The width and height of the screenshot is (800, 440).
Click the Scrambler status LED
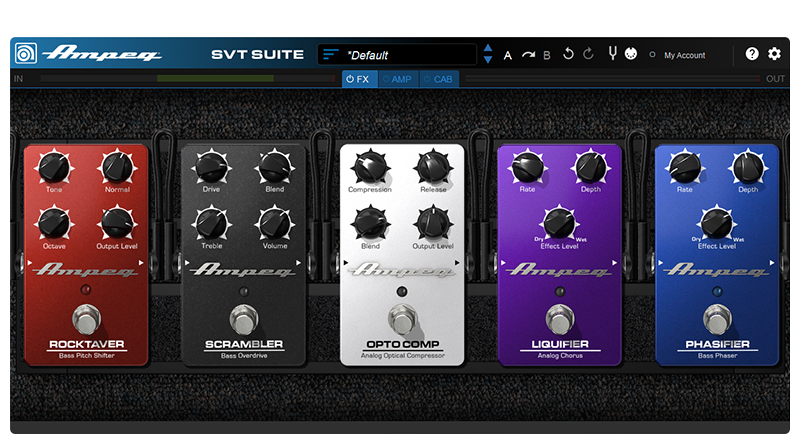(244, 291)
